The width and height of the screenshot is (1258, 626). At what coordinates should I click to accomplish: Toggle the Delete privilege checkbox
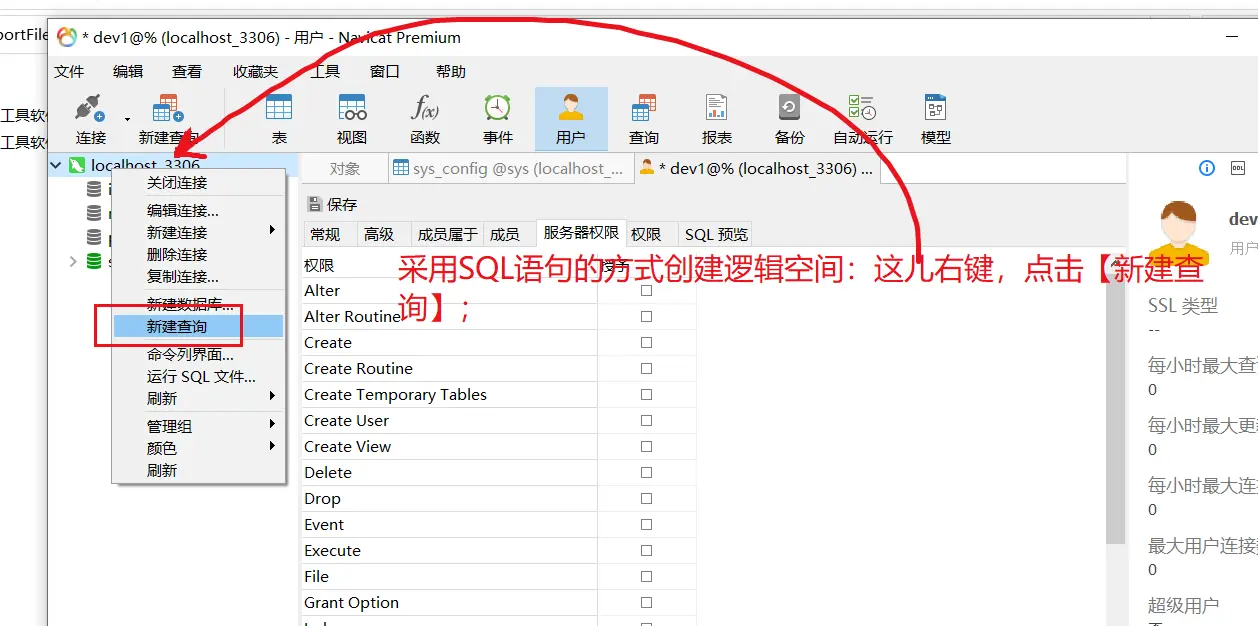click(x=646, y=472)
